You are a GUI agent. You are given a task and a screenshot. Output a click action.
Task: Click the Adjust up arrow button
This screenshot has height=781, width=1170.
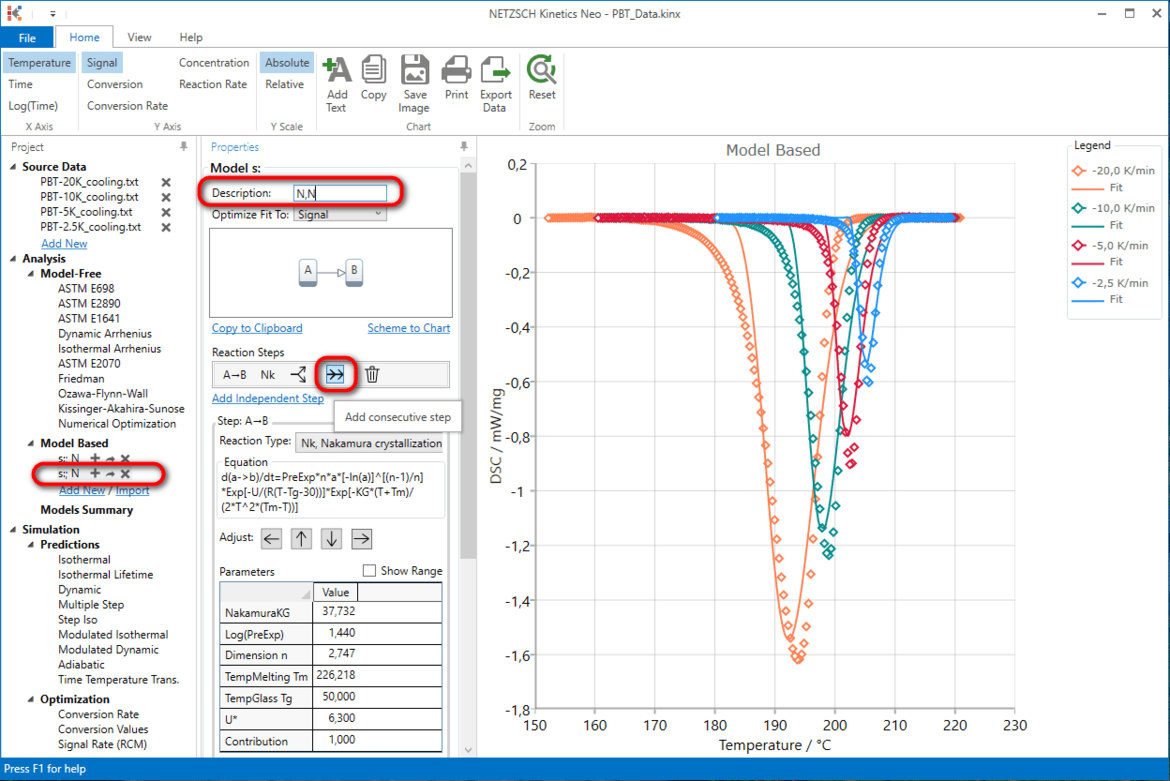coord(301,539)
